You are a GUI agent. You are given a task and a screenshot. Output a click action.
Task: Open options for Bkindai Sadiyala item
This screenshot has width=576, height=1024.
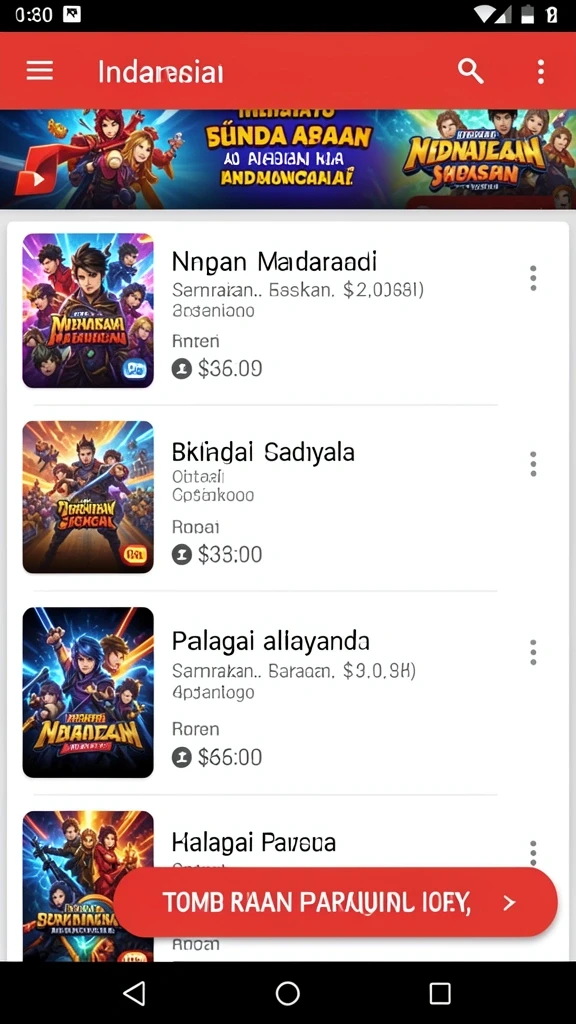[534, 464]
